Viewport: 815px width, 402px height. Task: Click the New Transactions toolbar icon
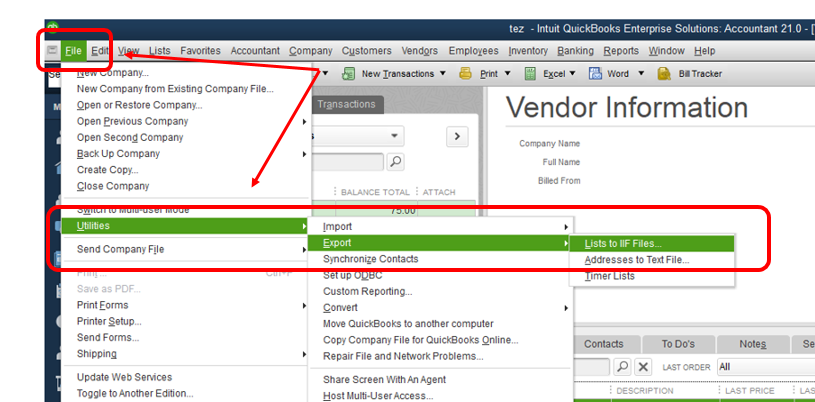coord(348,74)
